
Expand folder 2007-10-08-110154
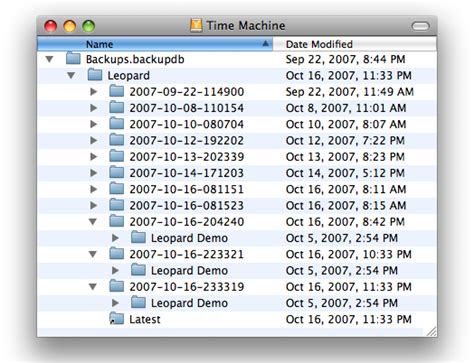[94, 108]
